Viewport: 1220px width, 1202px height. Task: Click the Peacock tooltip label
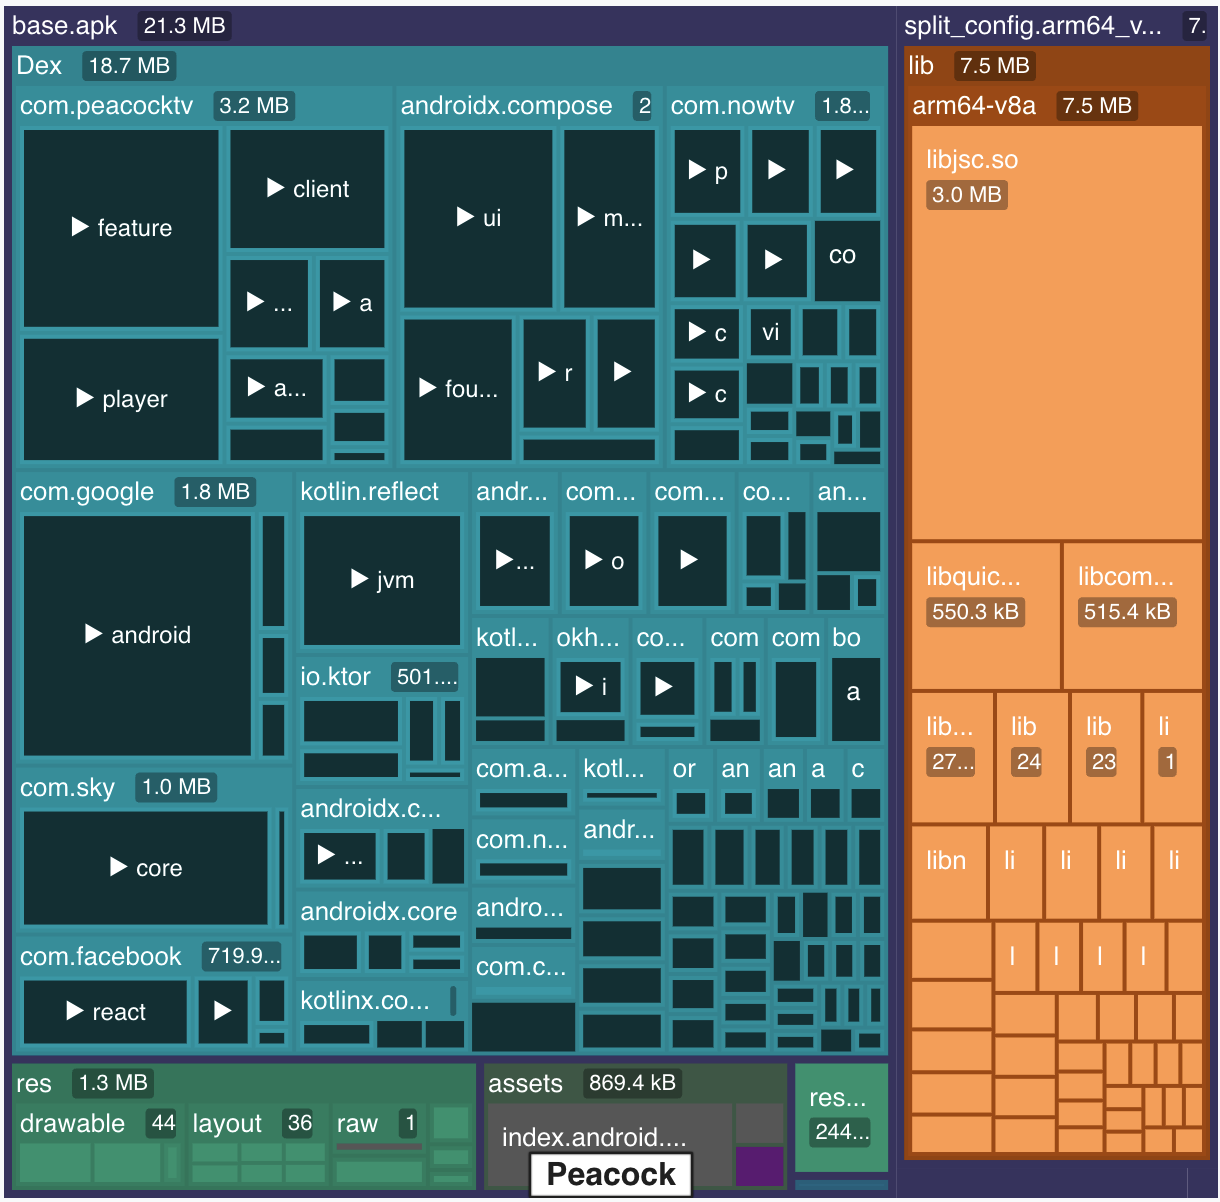611,1174
